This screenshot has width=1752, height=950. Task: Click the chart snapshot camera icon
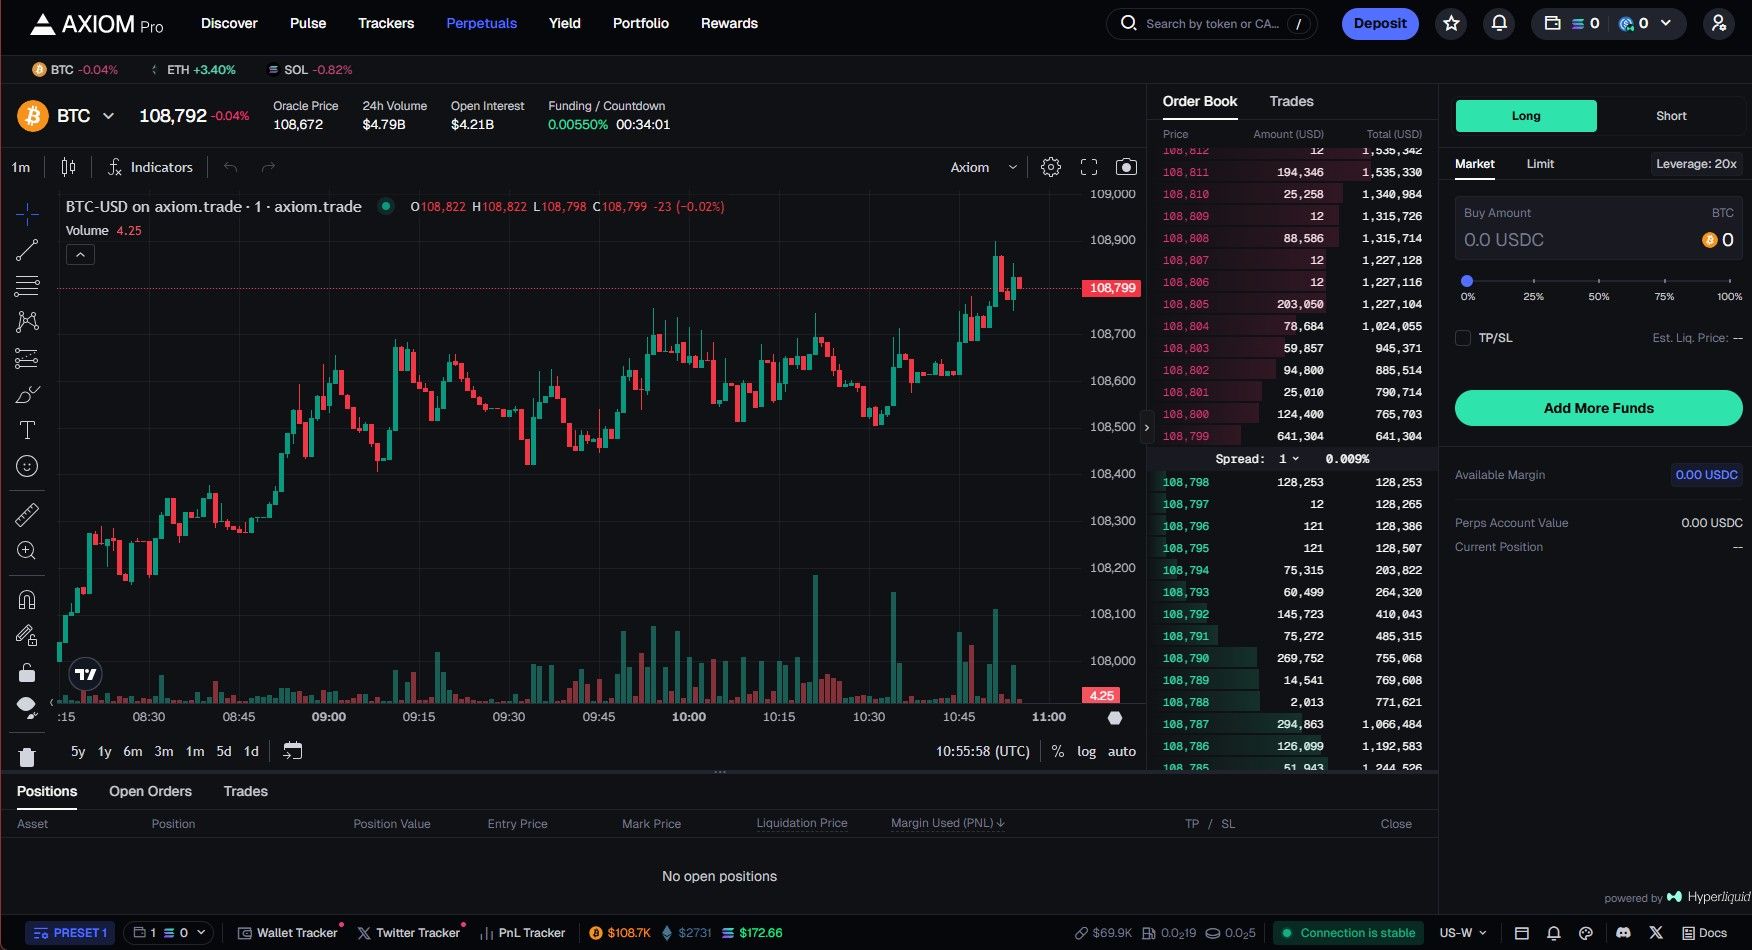point(1126,167)
